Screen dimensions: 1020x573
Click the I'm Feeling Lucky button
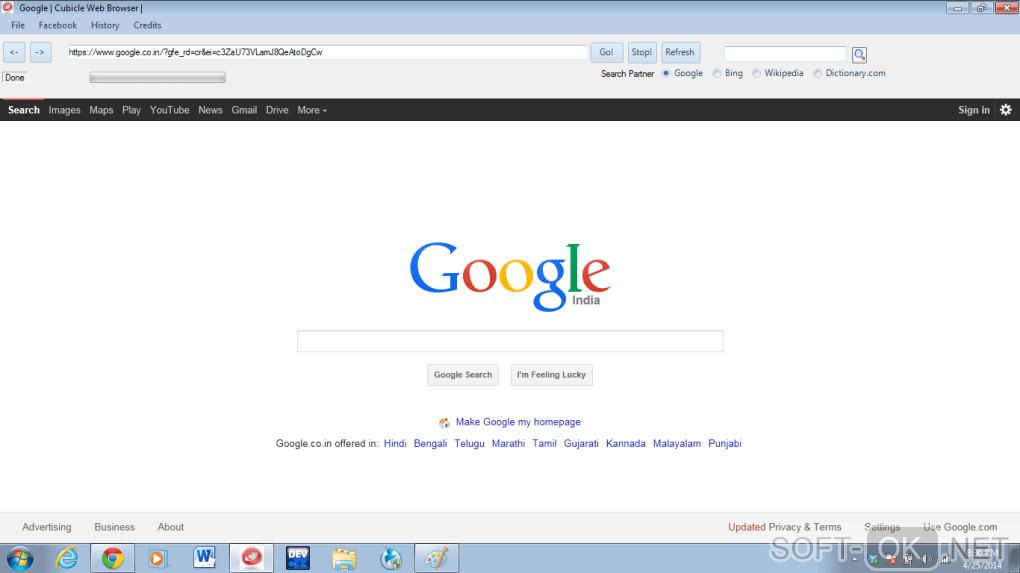click(x=551, y=375)
